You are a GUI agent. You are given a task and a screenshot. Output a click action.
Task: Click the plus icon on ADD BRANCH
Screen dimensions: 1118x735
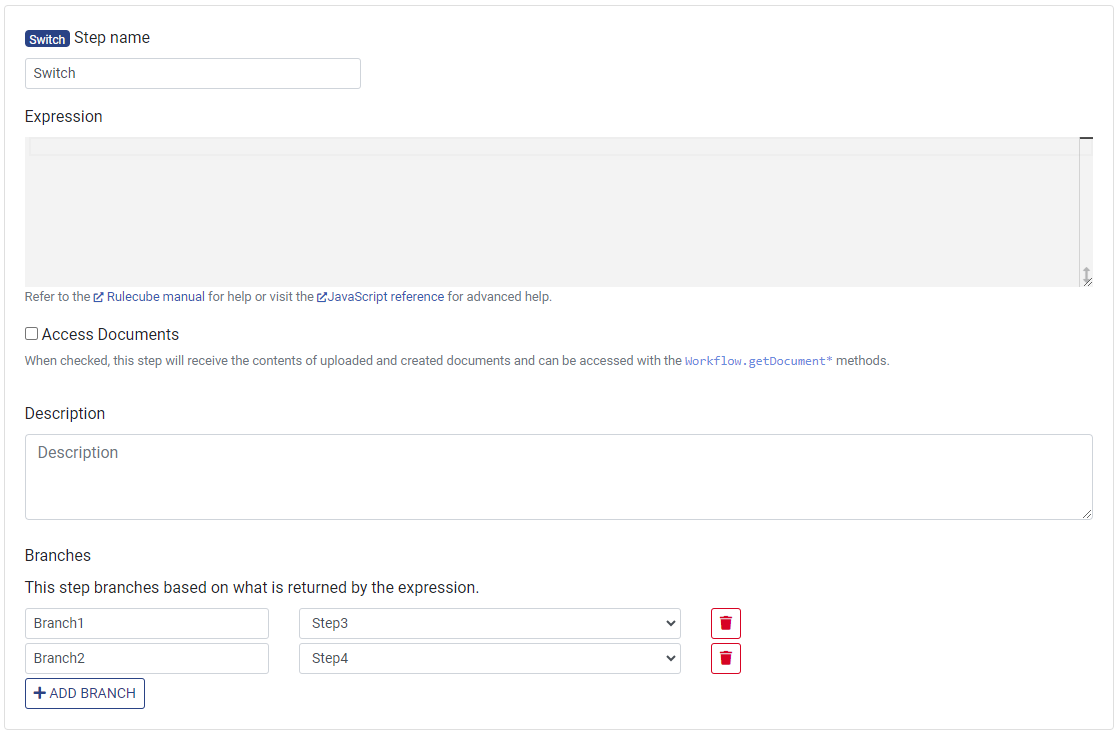click(40, 693)
